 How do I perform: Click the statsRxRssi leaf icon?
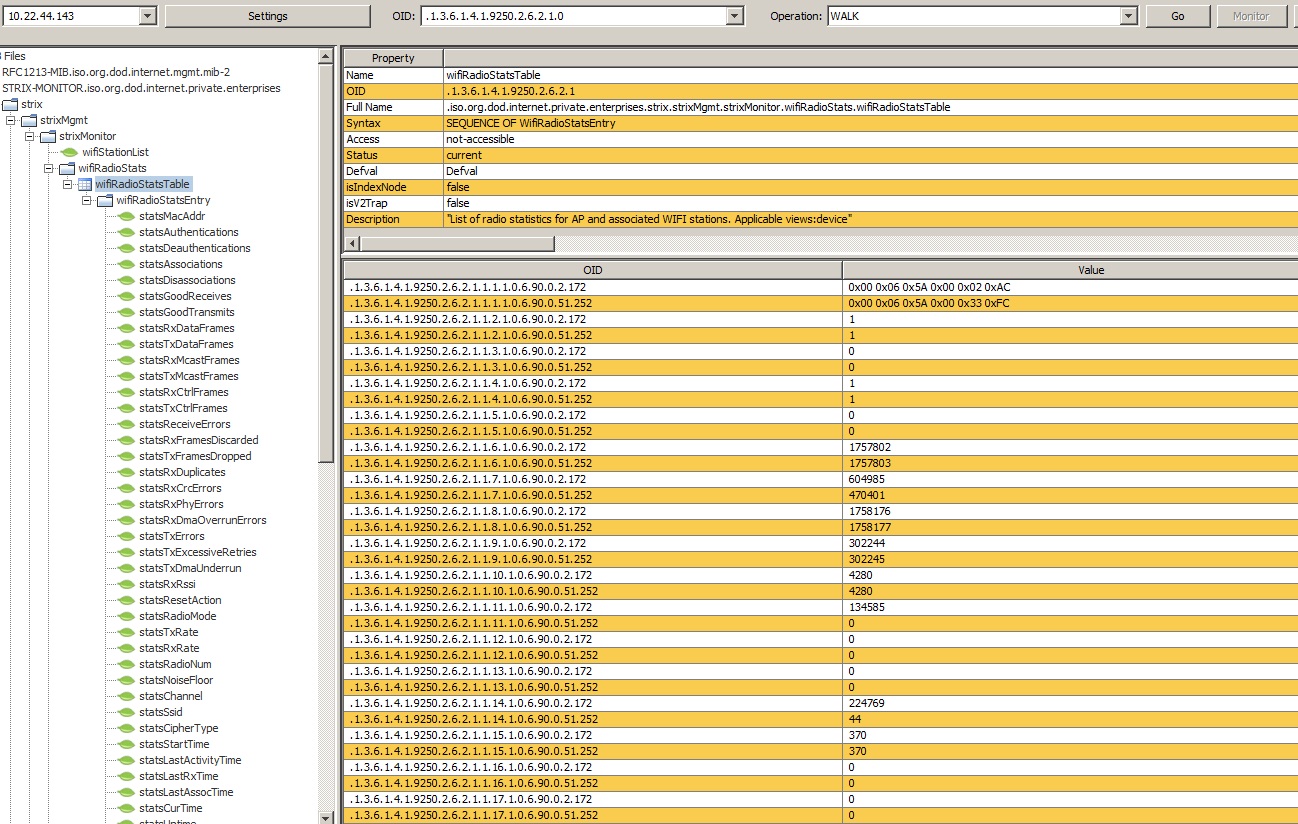pyautogui.click(x=126, y=584)
